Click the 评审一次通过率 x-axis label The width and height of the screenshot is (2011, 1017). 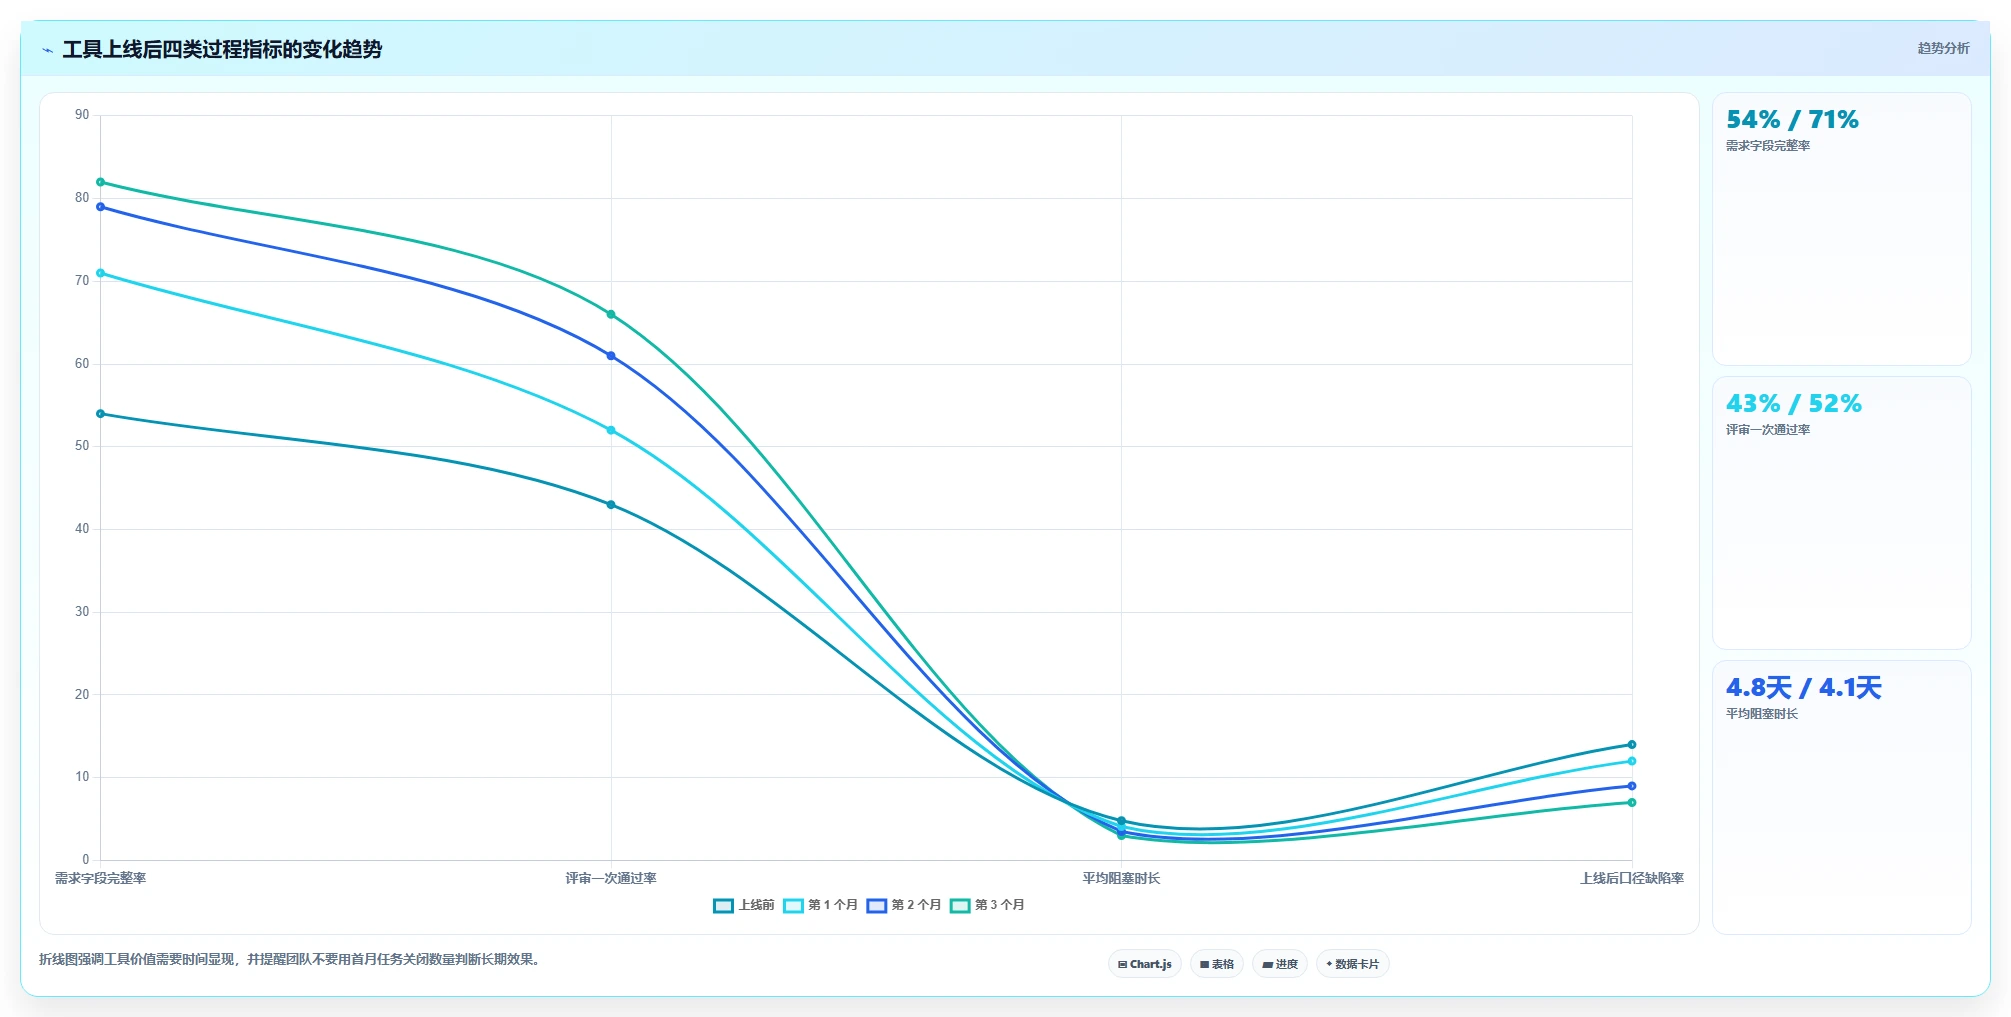pyautogui.click(x=611, y=878)
